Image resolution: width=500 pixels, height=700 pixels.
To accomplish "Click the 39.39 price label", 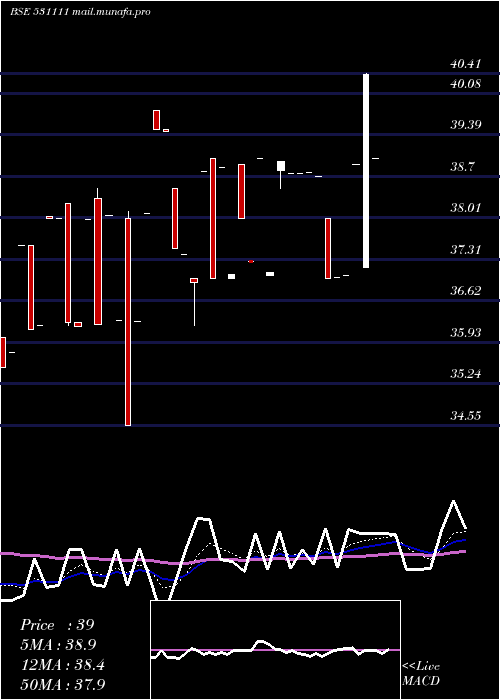I will [x=466, y=125].
